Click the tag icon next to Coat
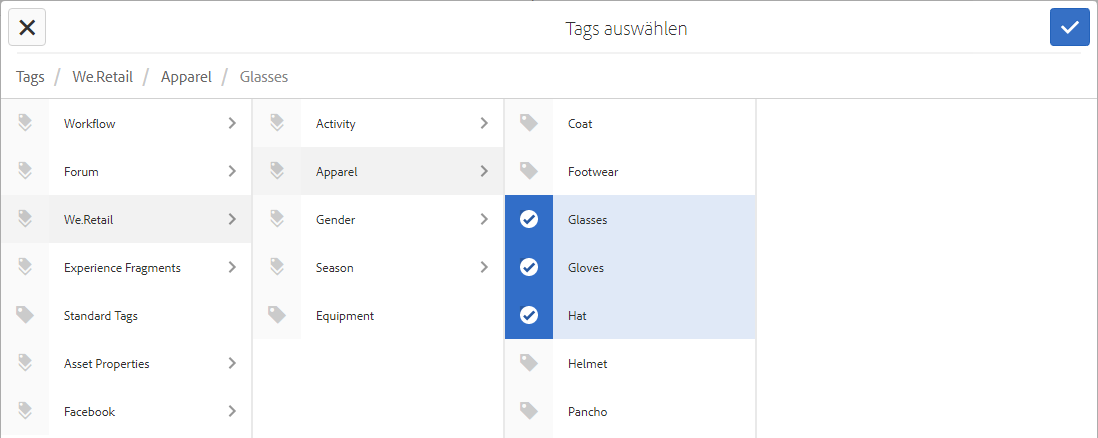 [x=529, y=123]
